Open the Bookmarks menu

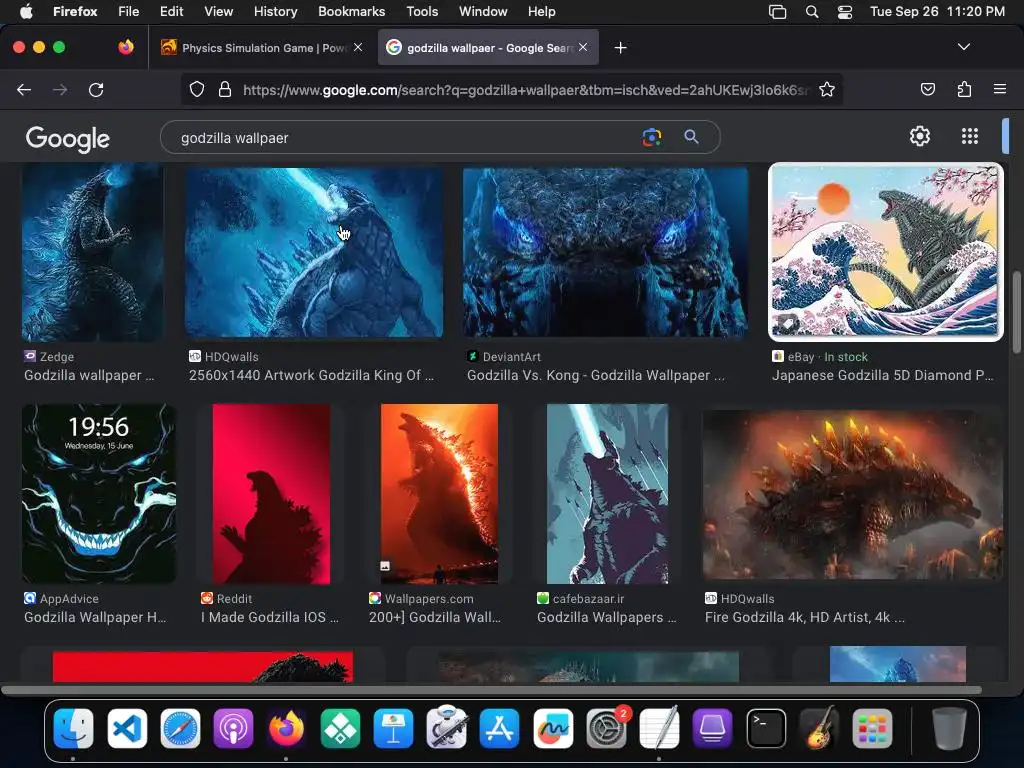(x=351, y=12)
